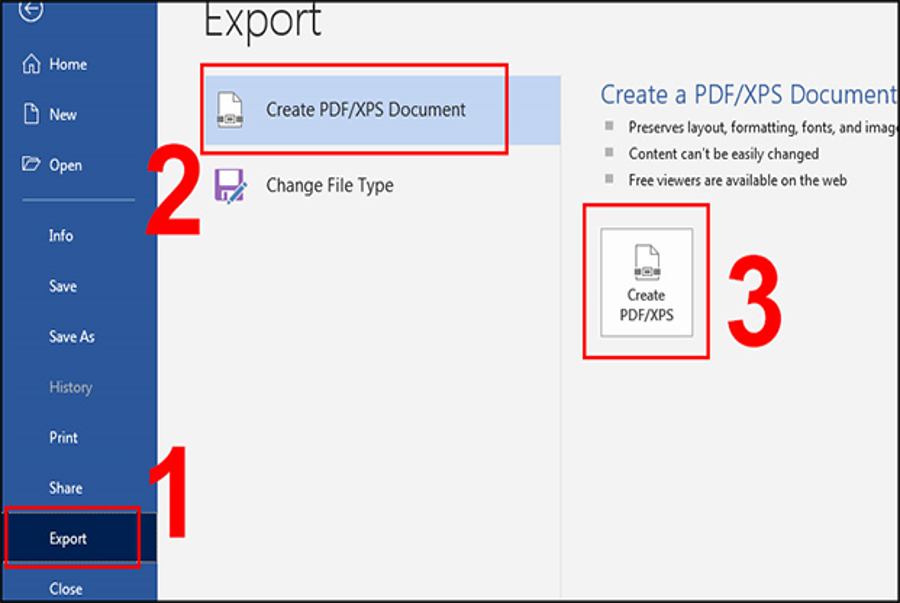Click the New blank page icon
Screen dimensions: 900x603
click(31, 115)
